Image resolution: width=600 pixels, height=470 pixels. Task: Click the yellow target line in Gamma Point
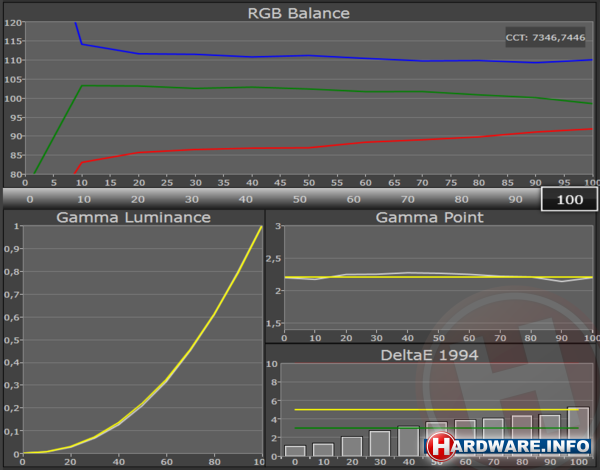click(x=439, y=277)
